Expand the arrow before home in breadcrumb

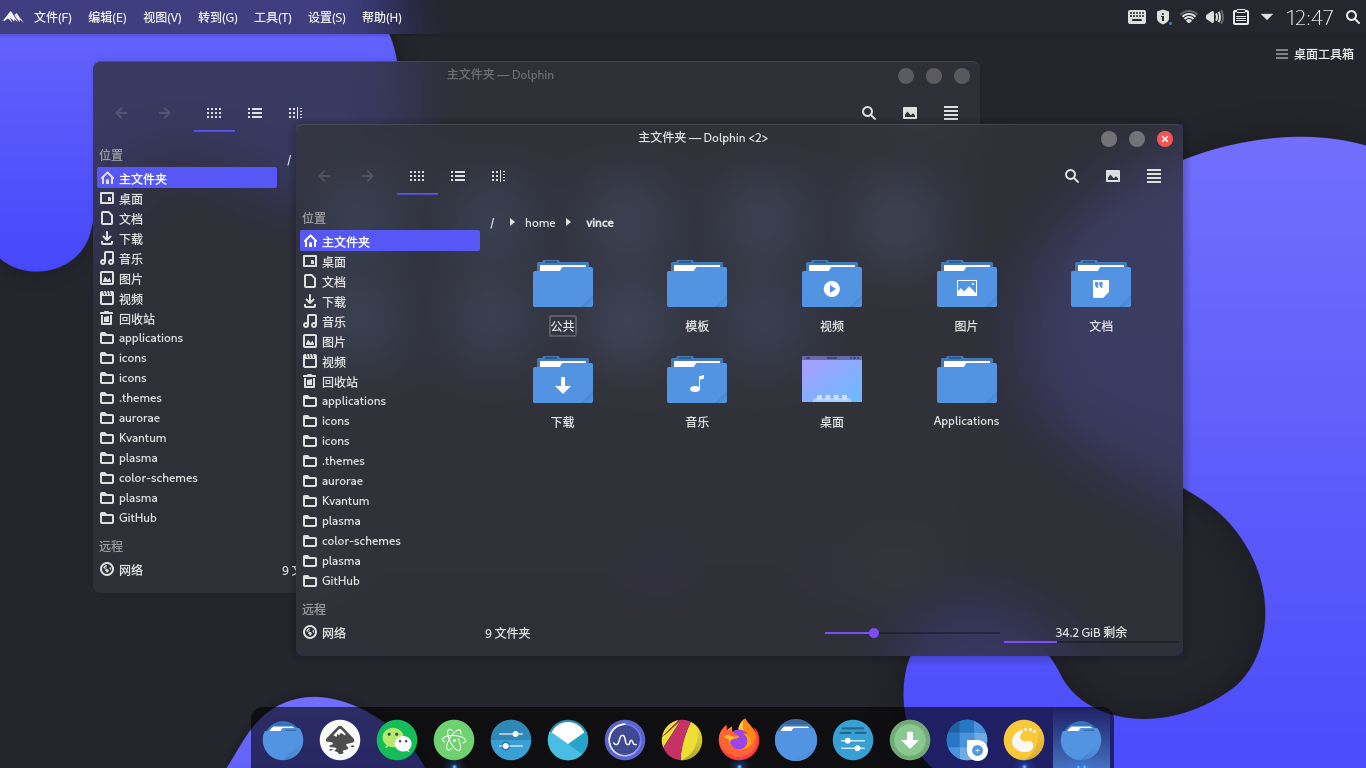[512, 223]
